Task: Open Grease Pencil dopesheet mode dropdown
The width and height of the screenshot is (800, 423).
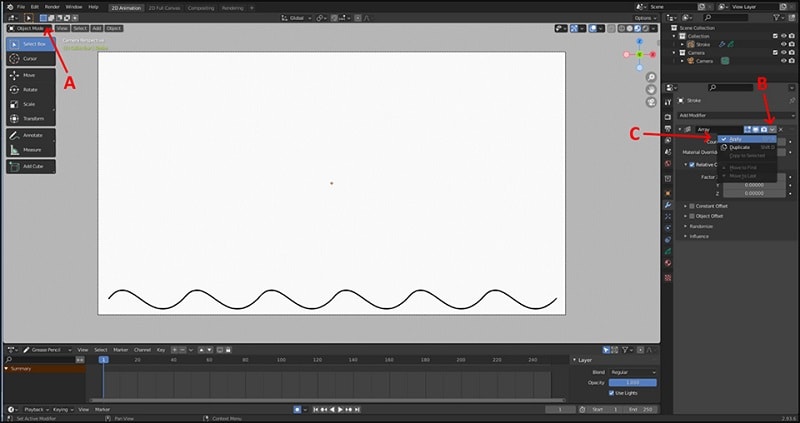Action: point(47,350)
